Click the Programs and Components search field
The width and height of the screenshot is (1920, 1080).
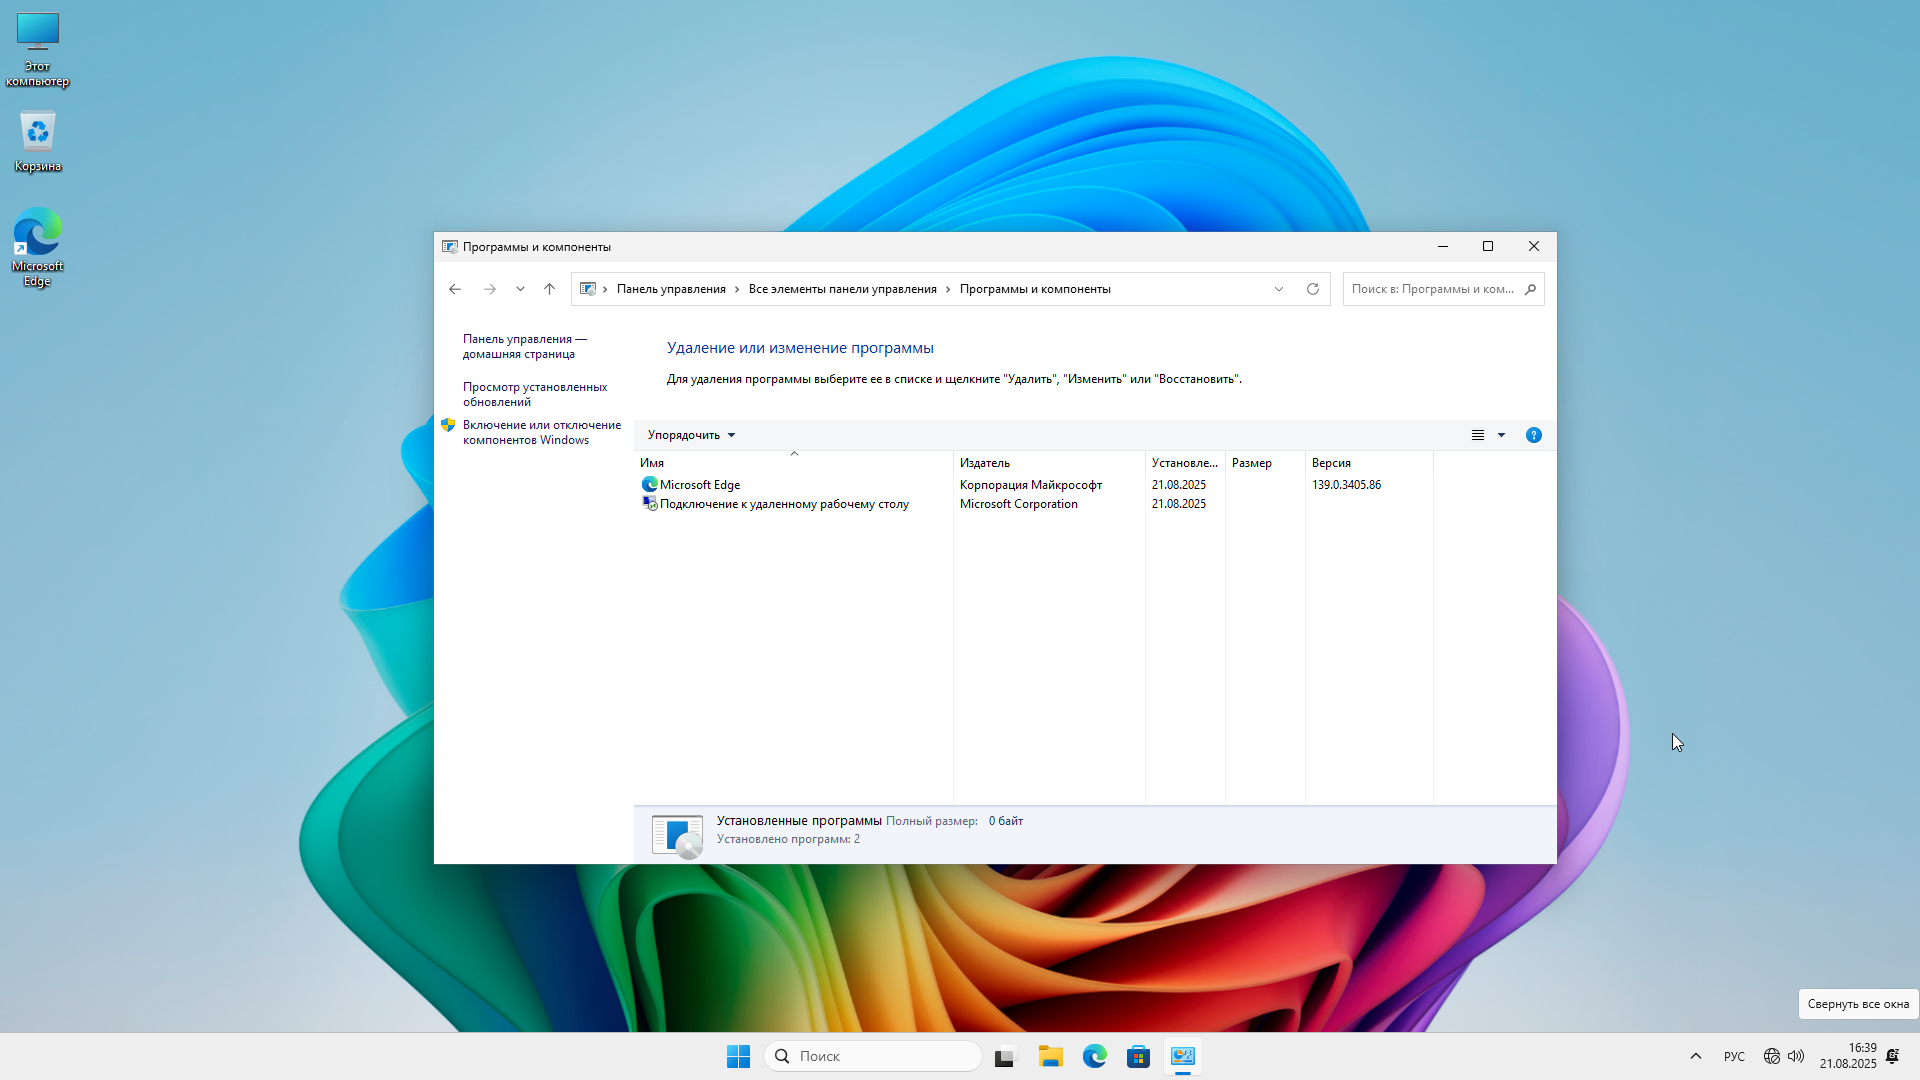click(1432, 289)
